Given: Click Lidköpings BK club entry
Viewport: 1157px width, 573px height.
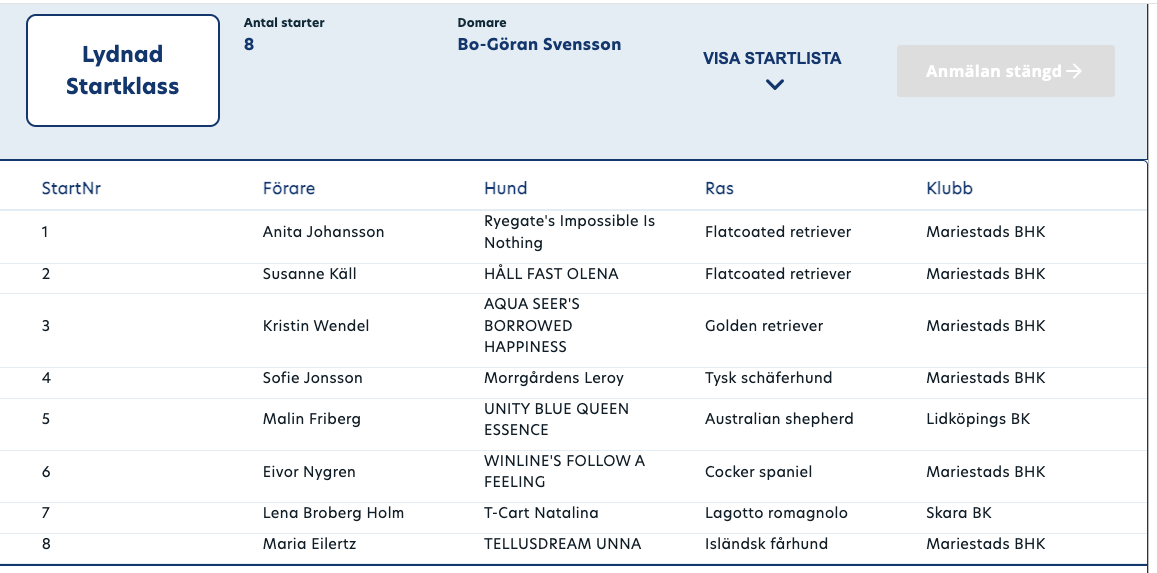Looking at the screenshot, I should click(x=978, y=420).
